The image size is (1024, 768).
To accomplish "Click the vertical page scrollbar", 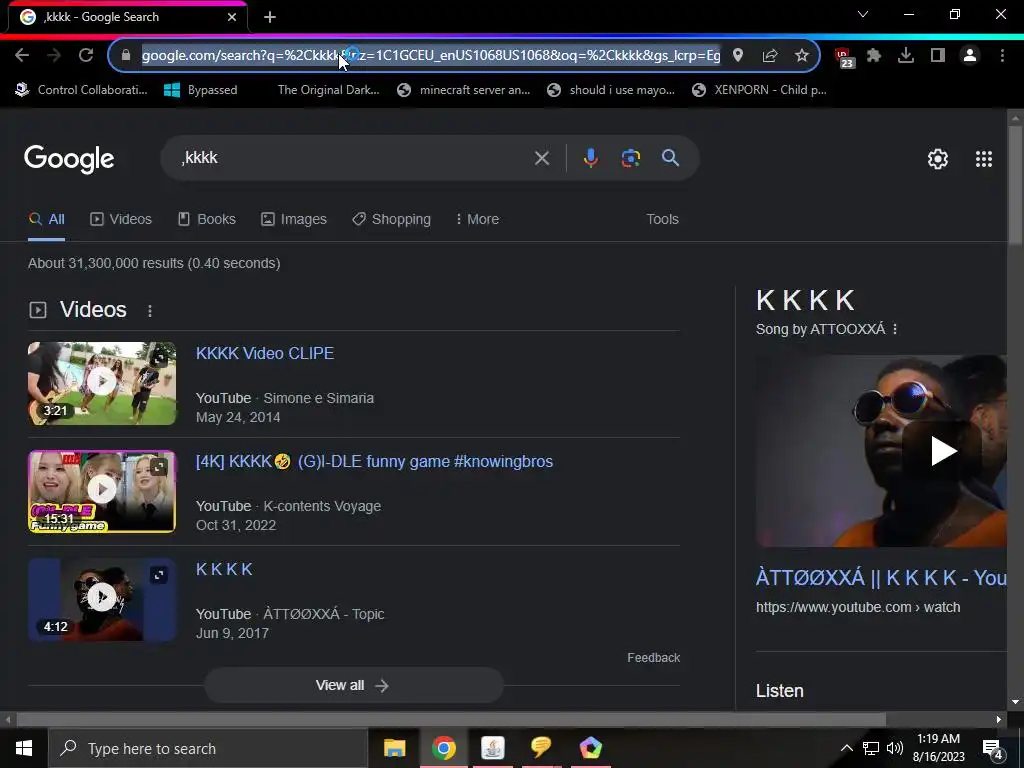I will click(x=1015, y=186).
